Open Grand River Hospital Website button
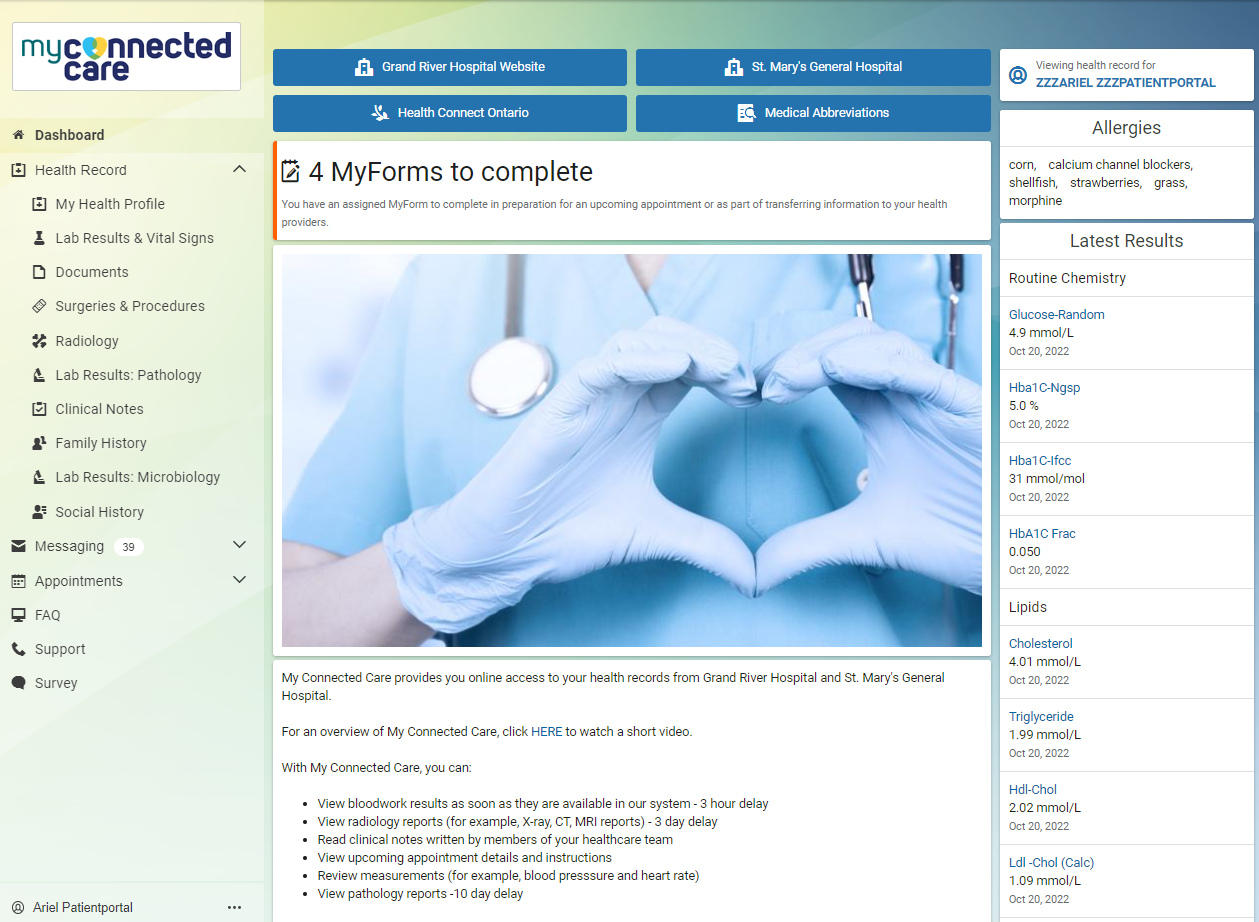 click(450, 67)
